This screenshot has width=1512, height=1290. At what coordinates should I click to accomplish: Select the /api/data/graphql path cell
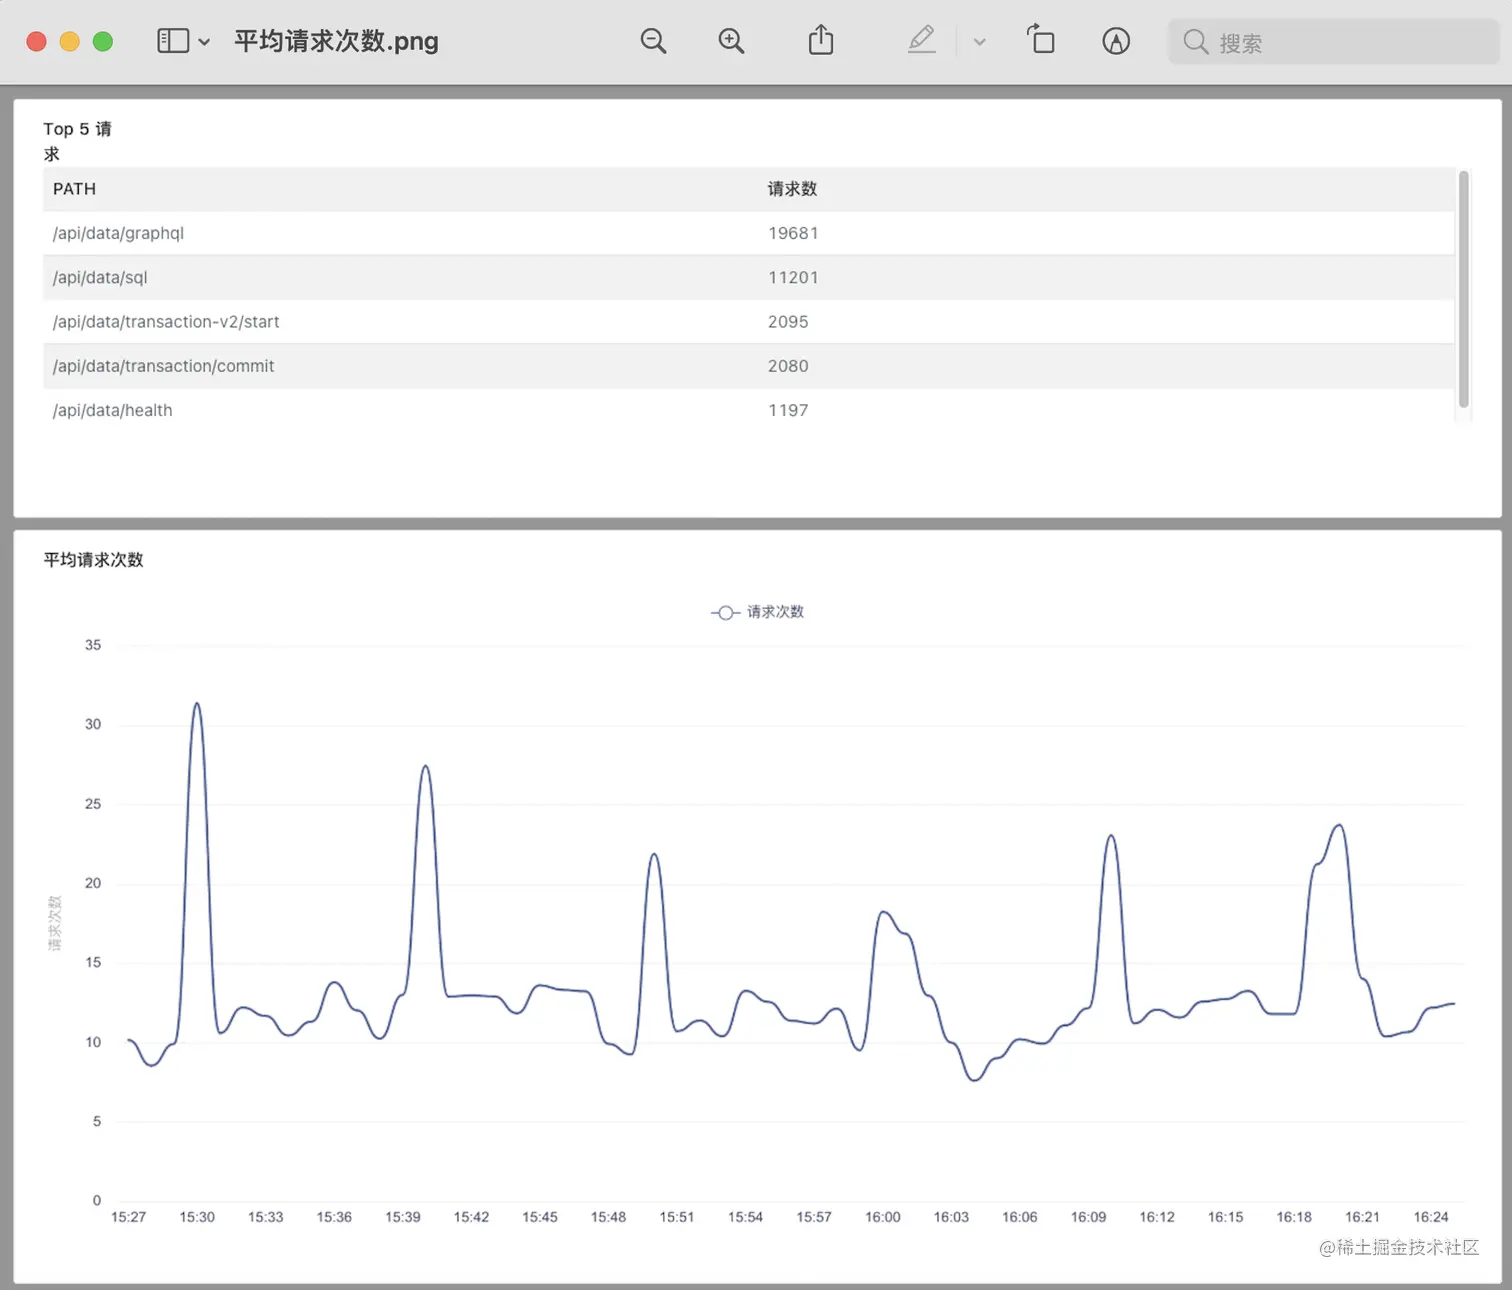click(x=118, y=233)
